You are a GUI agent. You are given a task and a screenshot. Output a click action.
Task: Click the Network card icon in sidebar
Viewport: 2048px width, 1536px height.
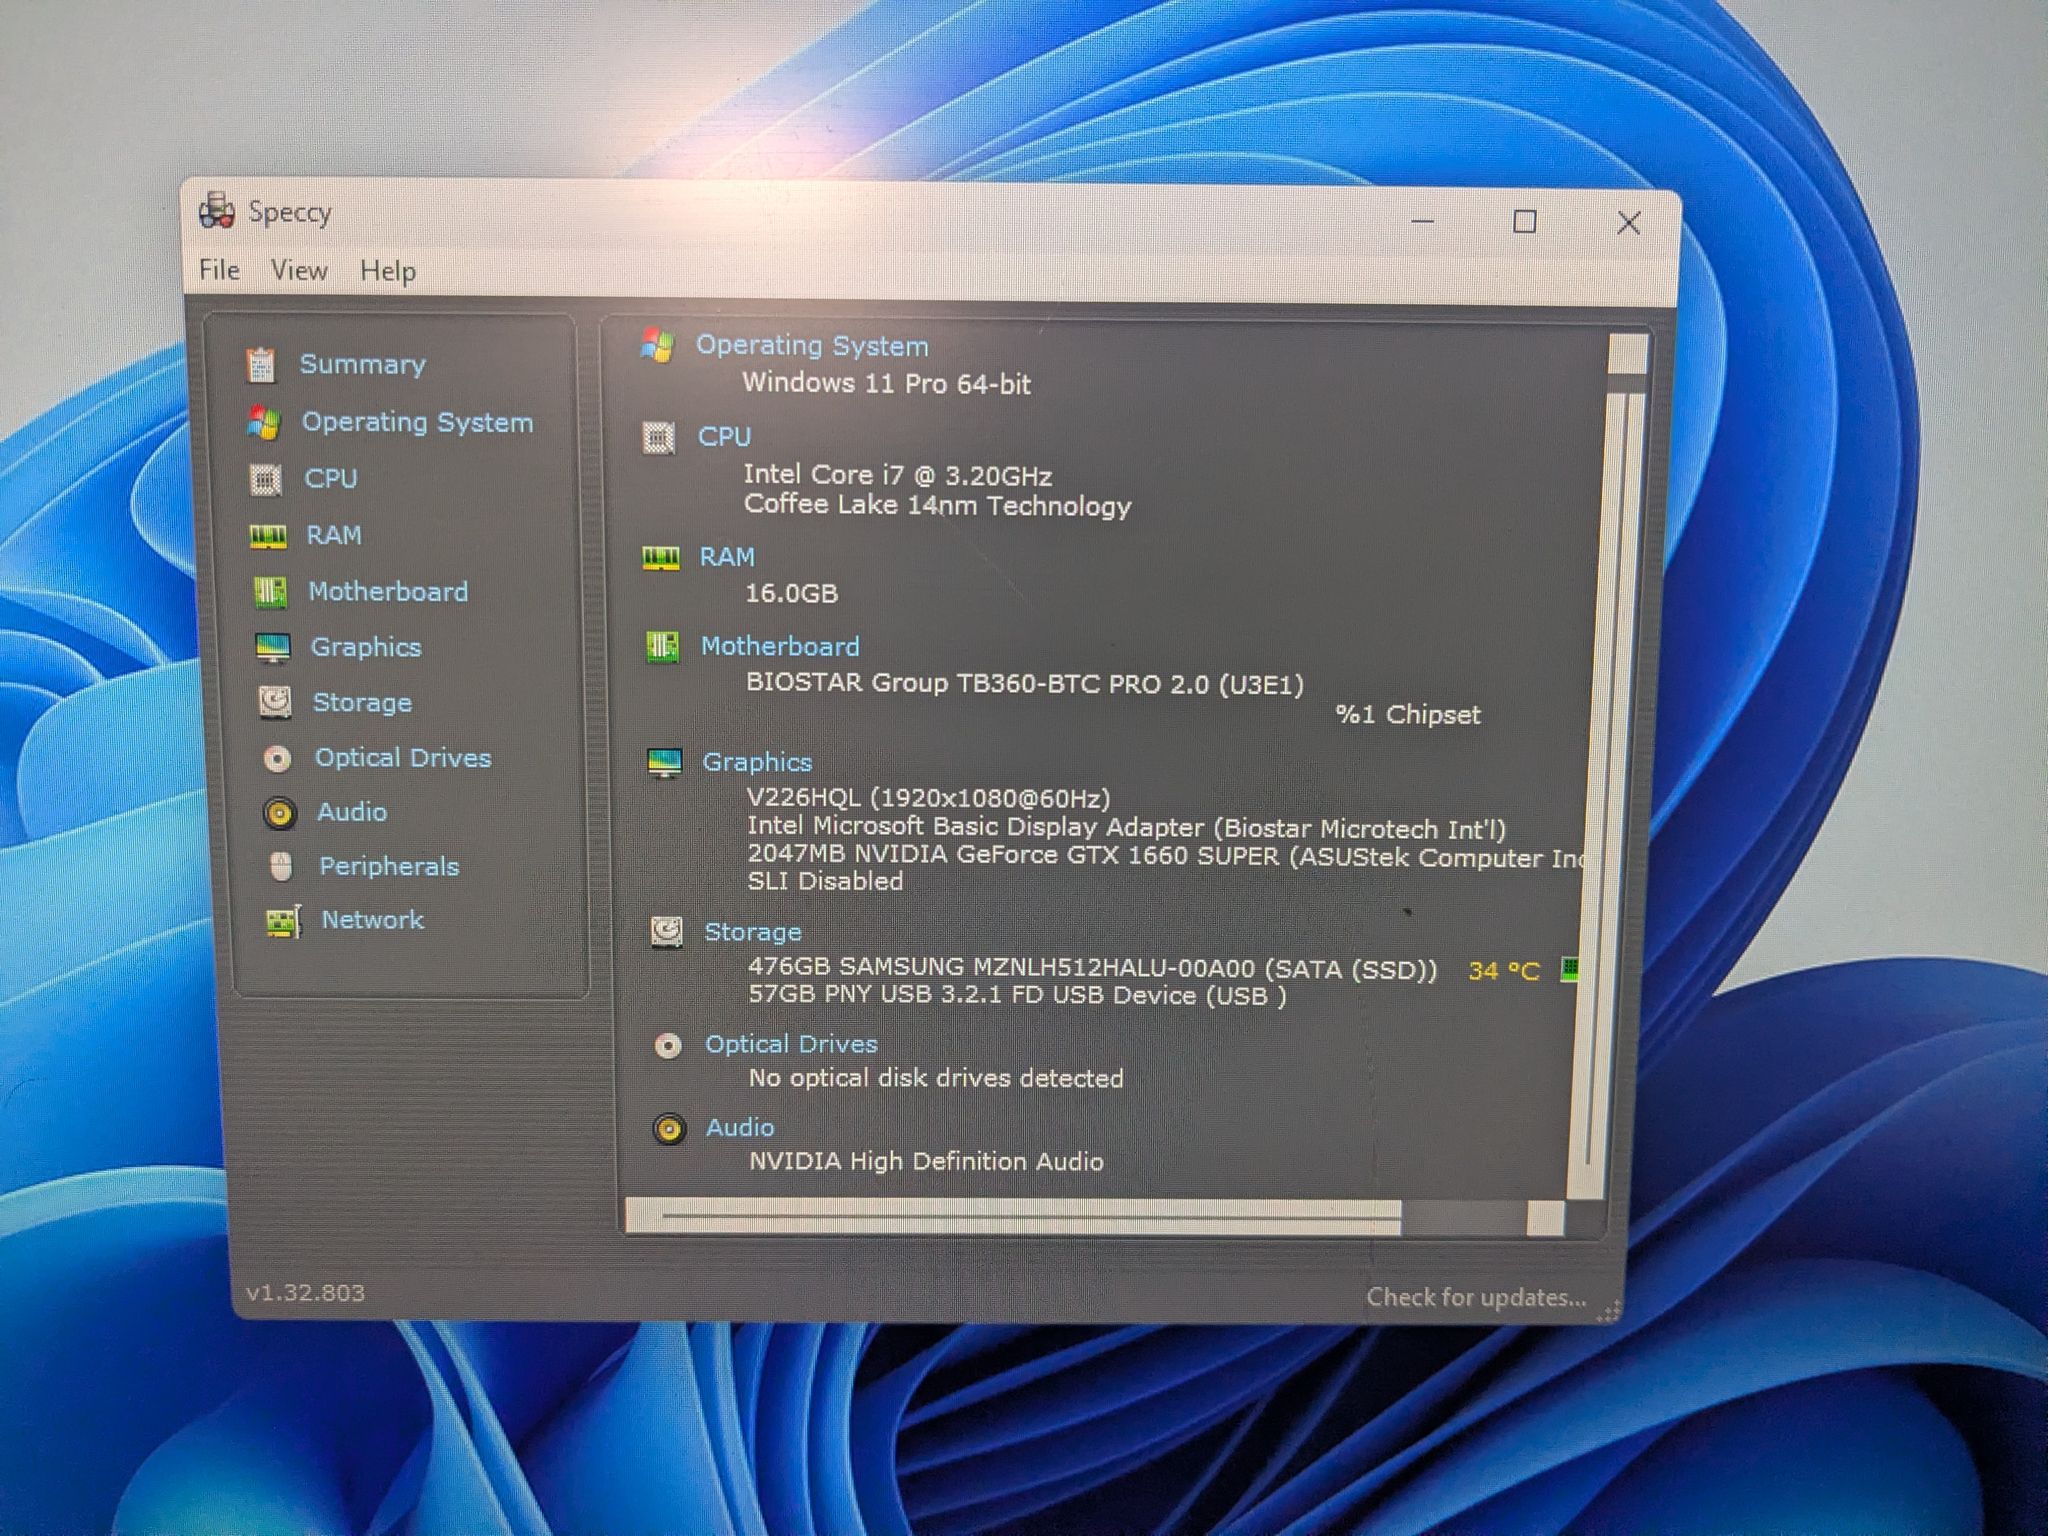[284, 921]
